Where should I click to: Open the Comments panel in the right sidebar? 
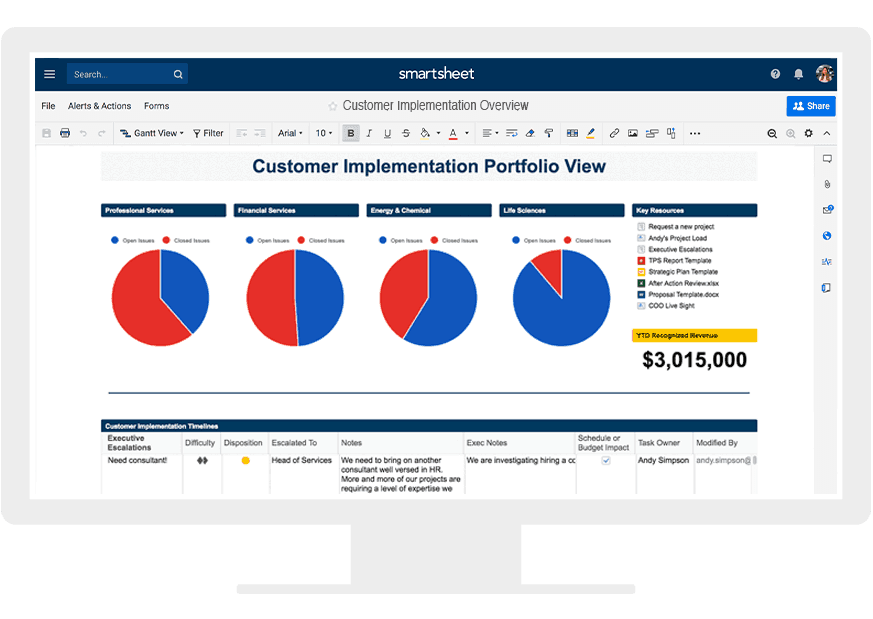827,159
